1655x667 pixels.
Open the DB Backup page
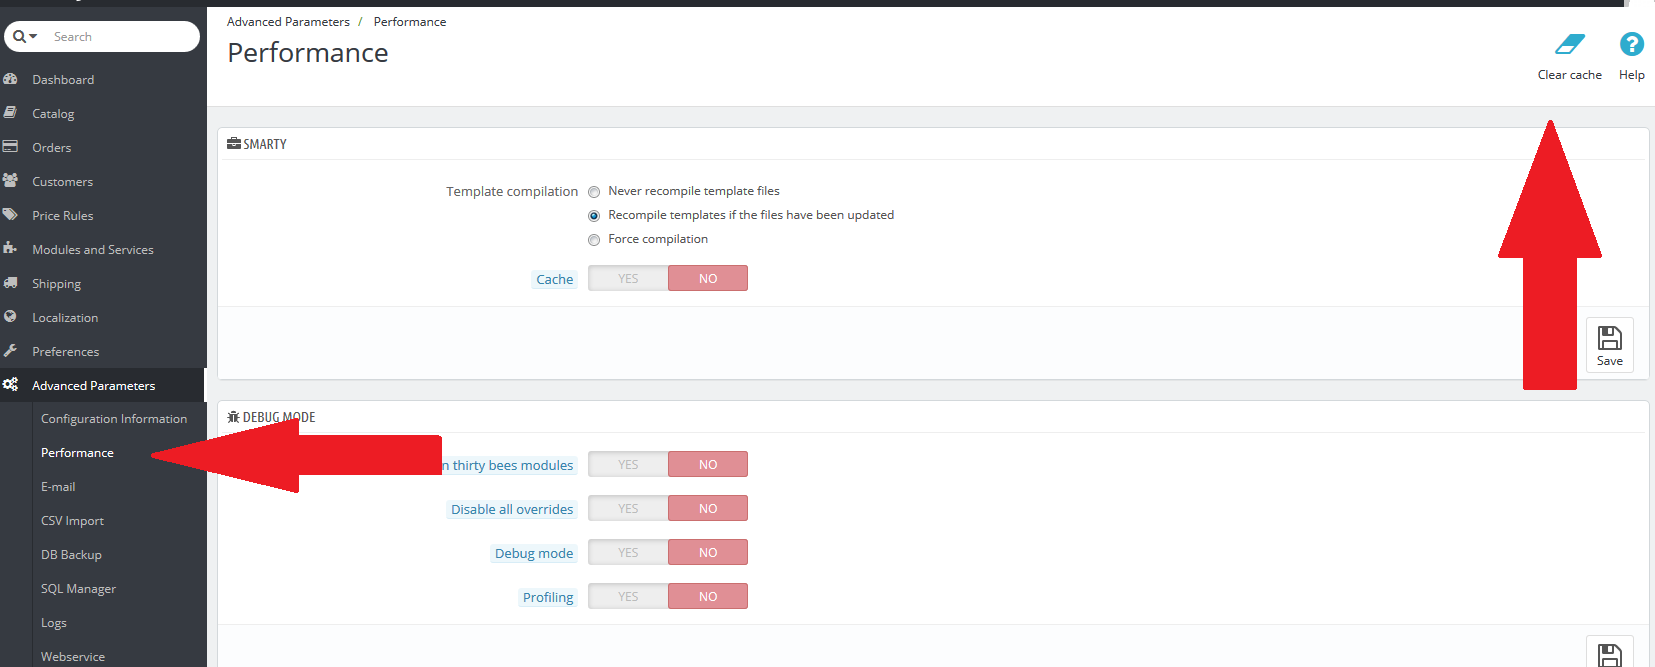point(71,555)
